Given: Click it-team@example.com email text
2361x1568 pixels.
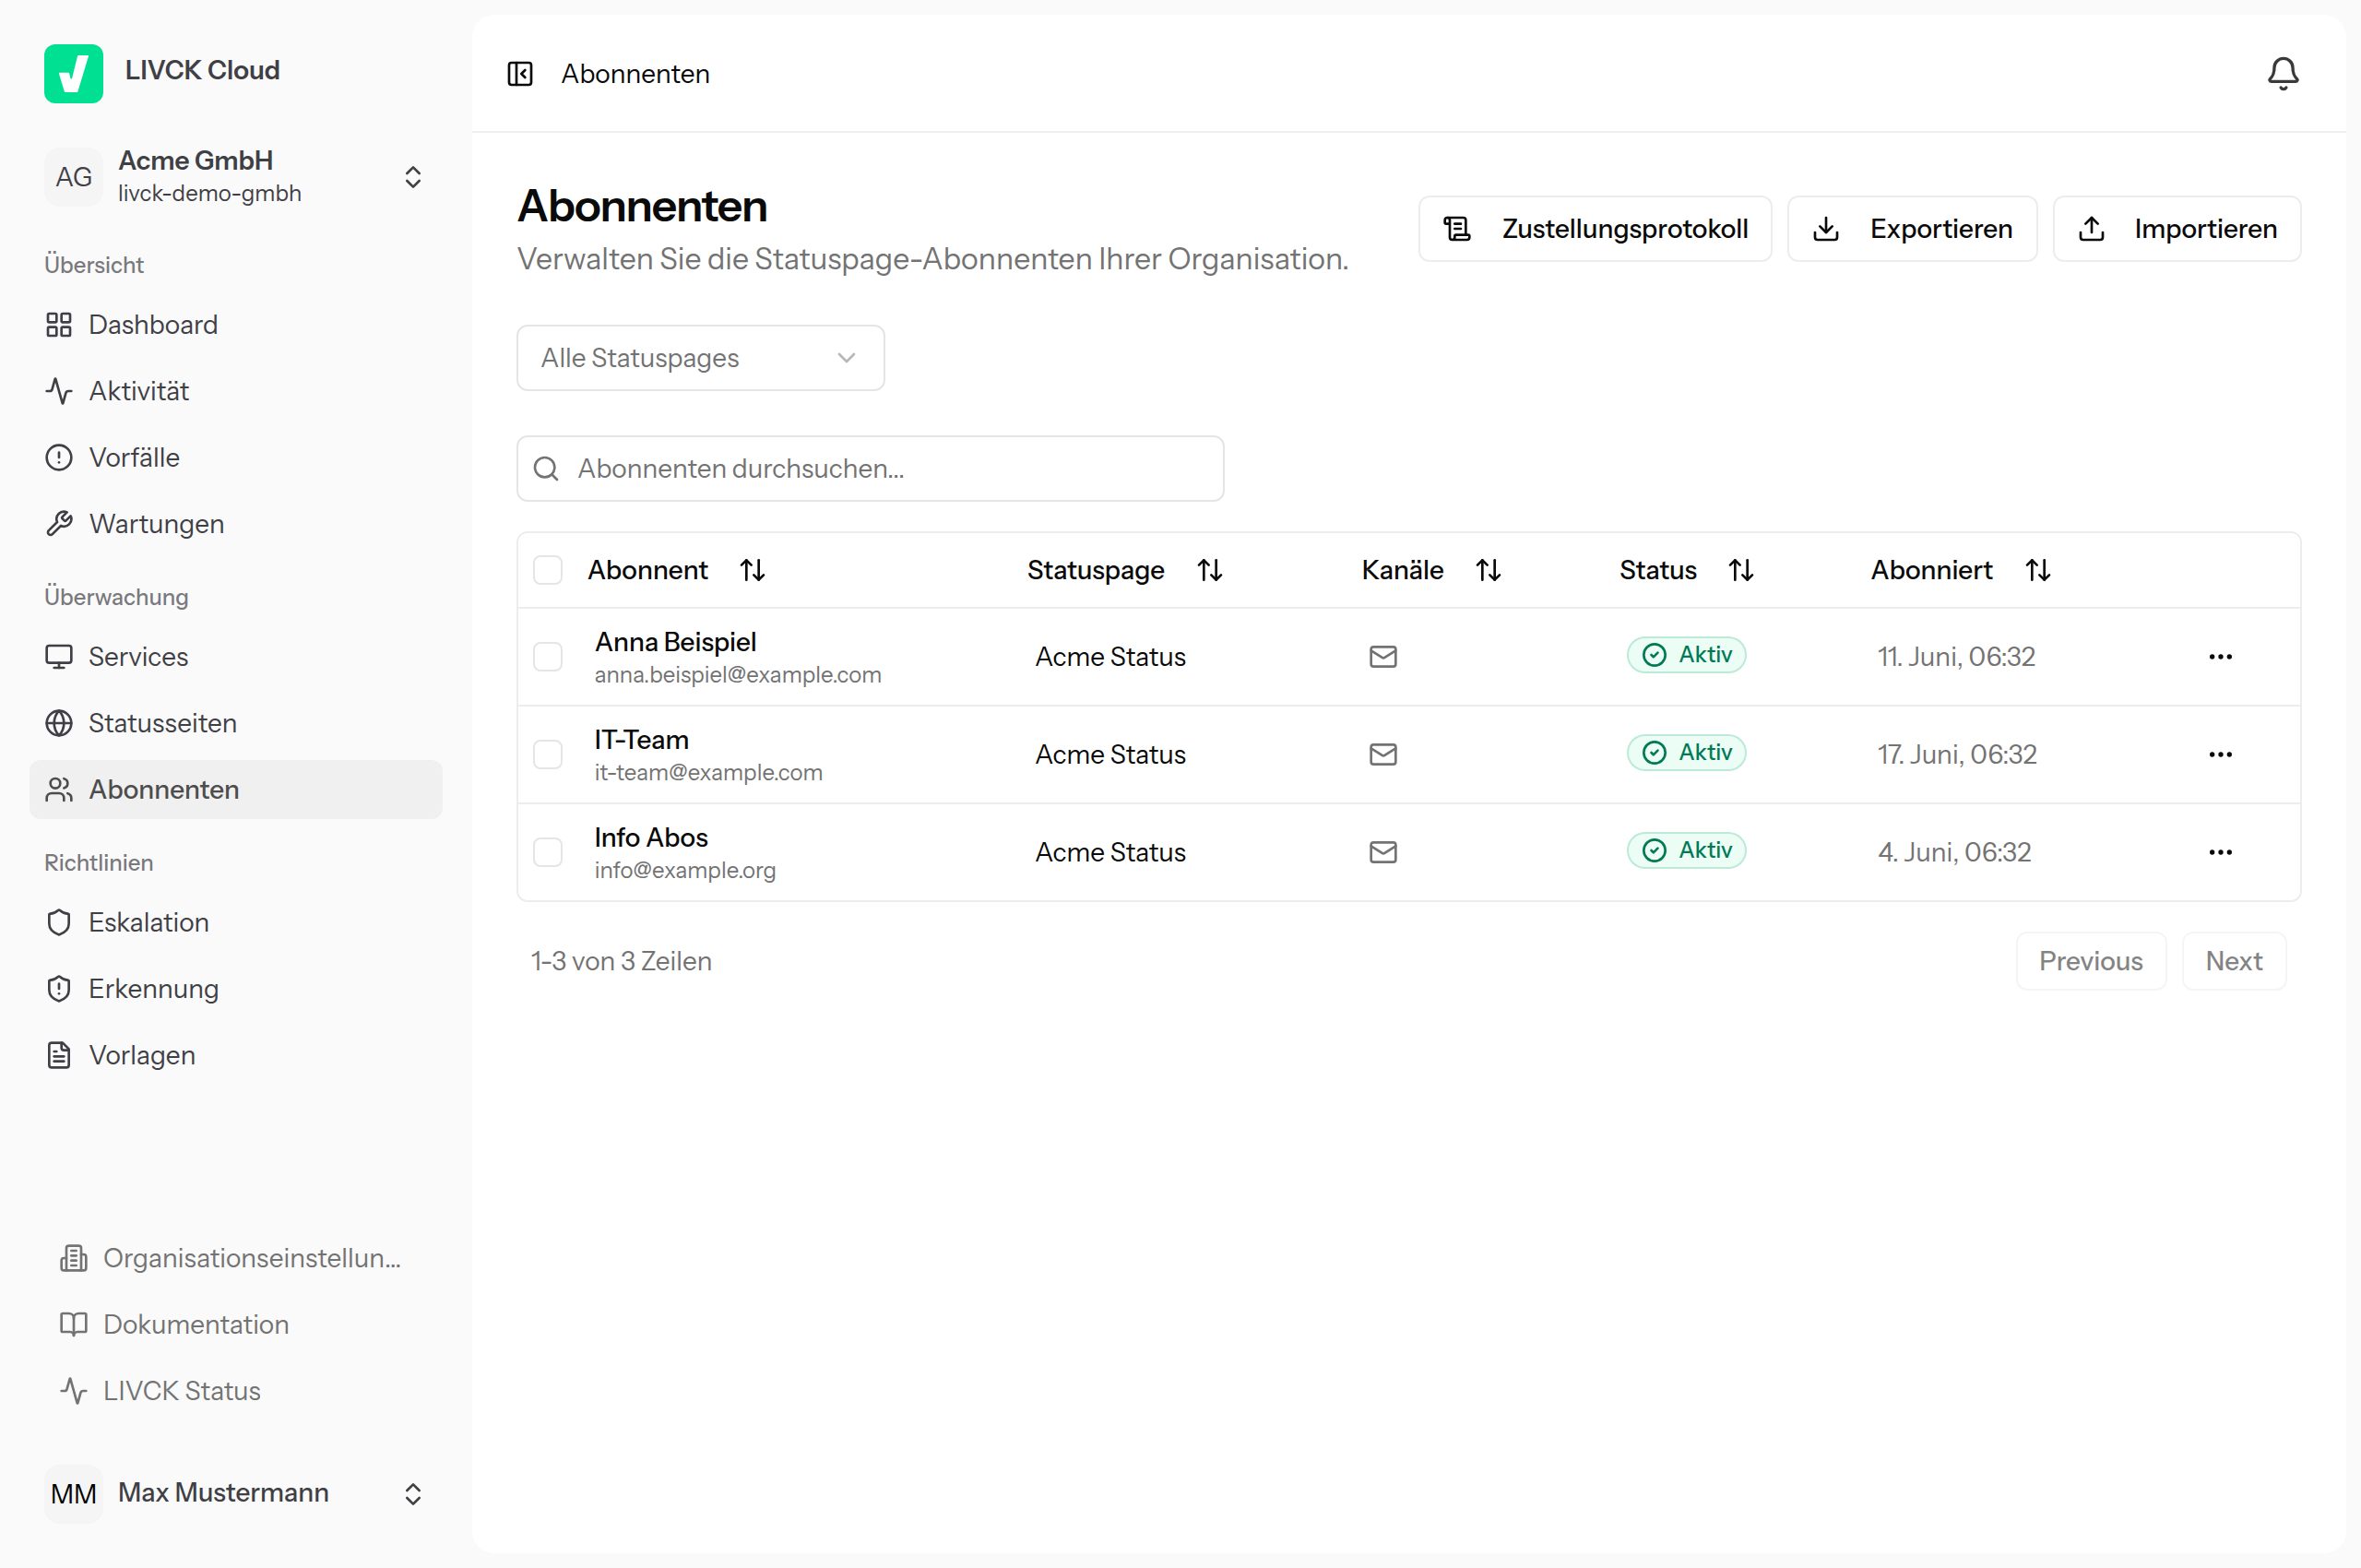Looking at the screenshot, I should pos(708,773).
